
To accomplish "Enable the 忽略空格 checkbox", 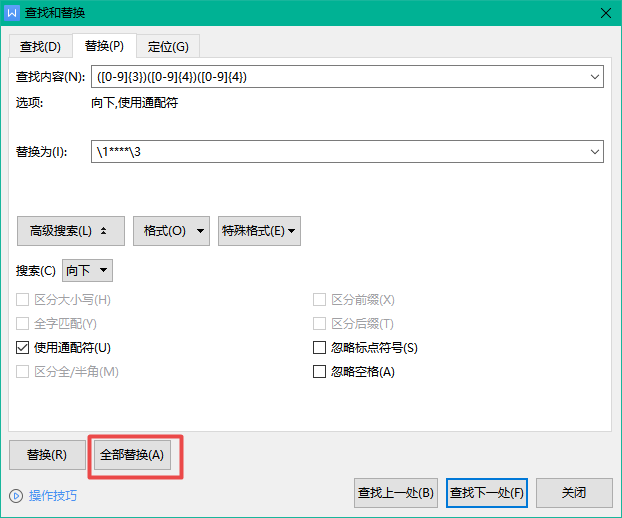I will point(320,372).
